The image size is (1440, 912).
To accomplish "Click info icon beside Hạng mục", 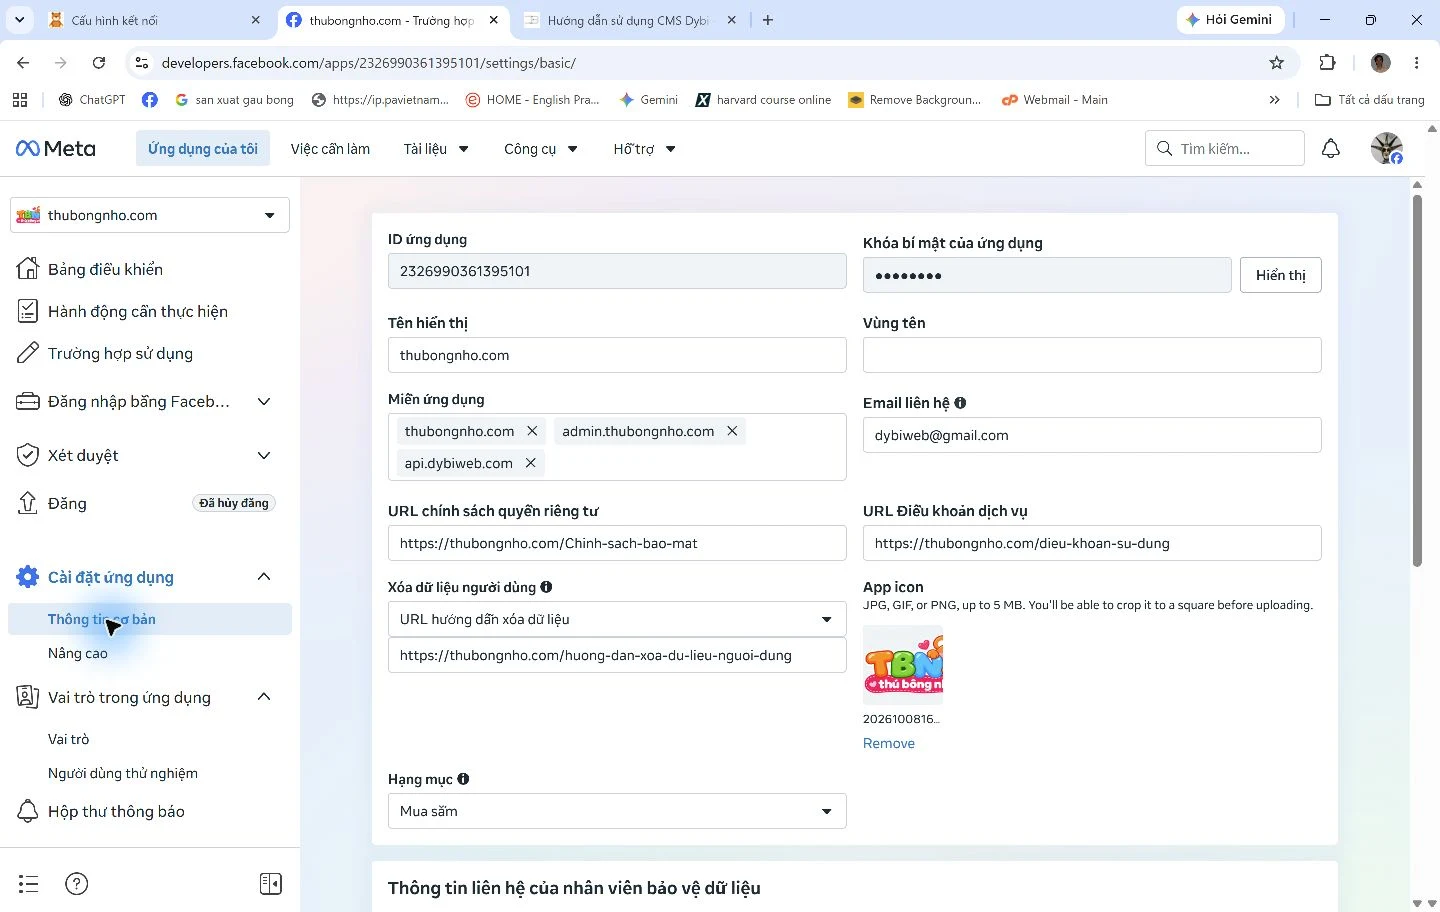I will 463,779.
